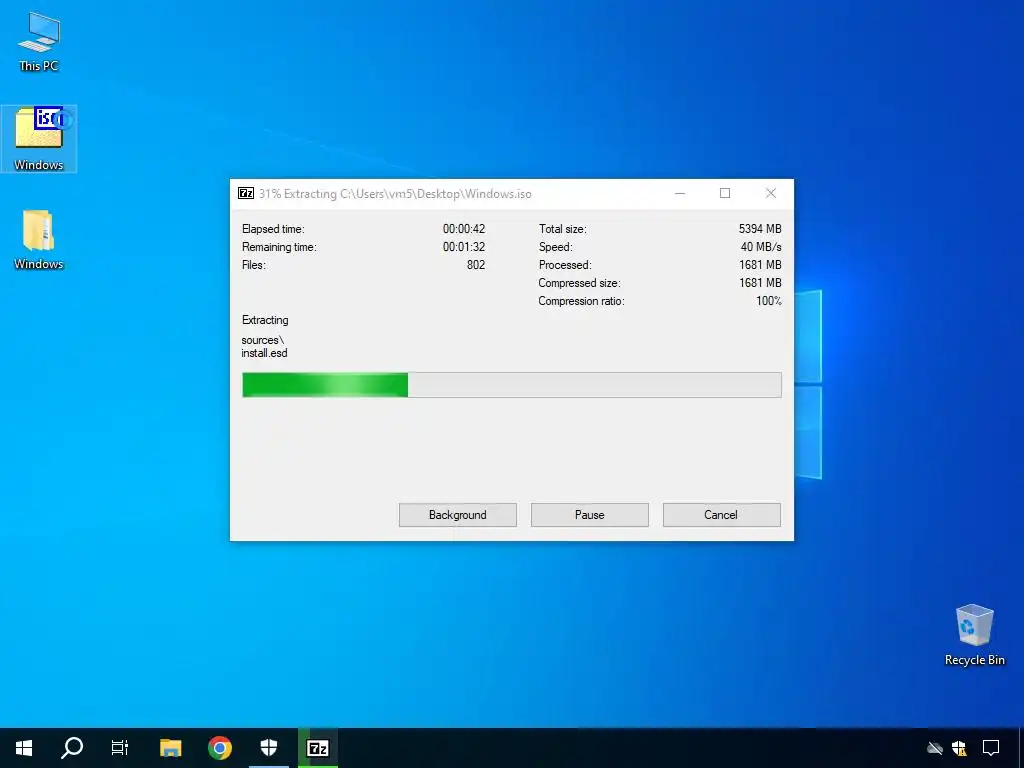Click the Speed value 40 MB/s
Image resolution: width=1024 pixels, height=768 pixels.
click(761, 247)
